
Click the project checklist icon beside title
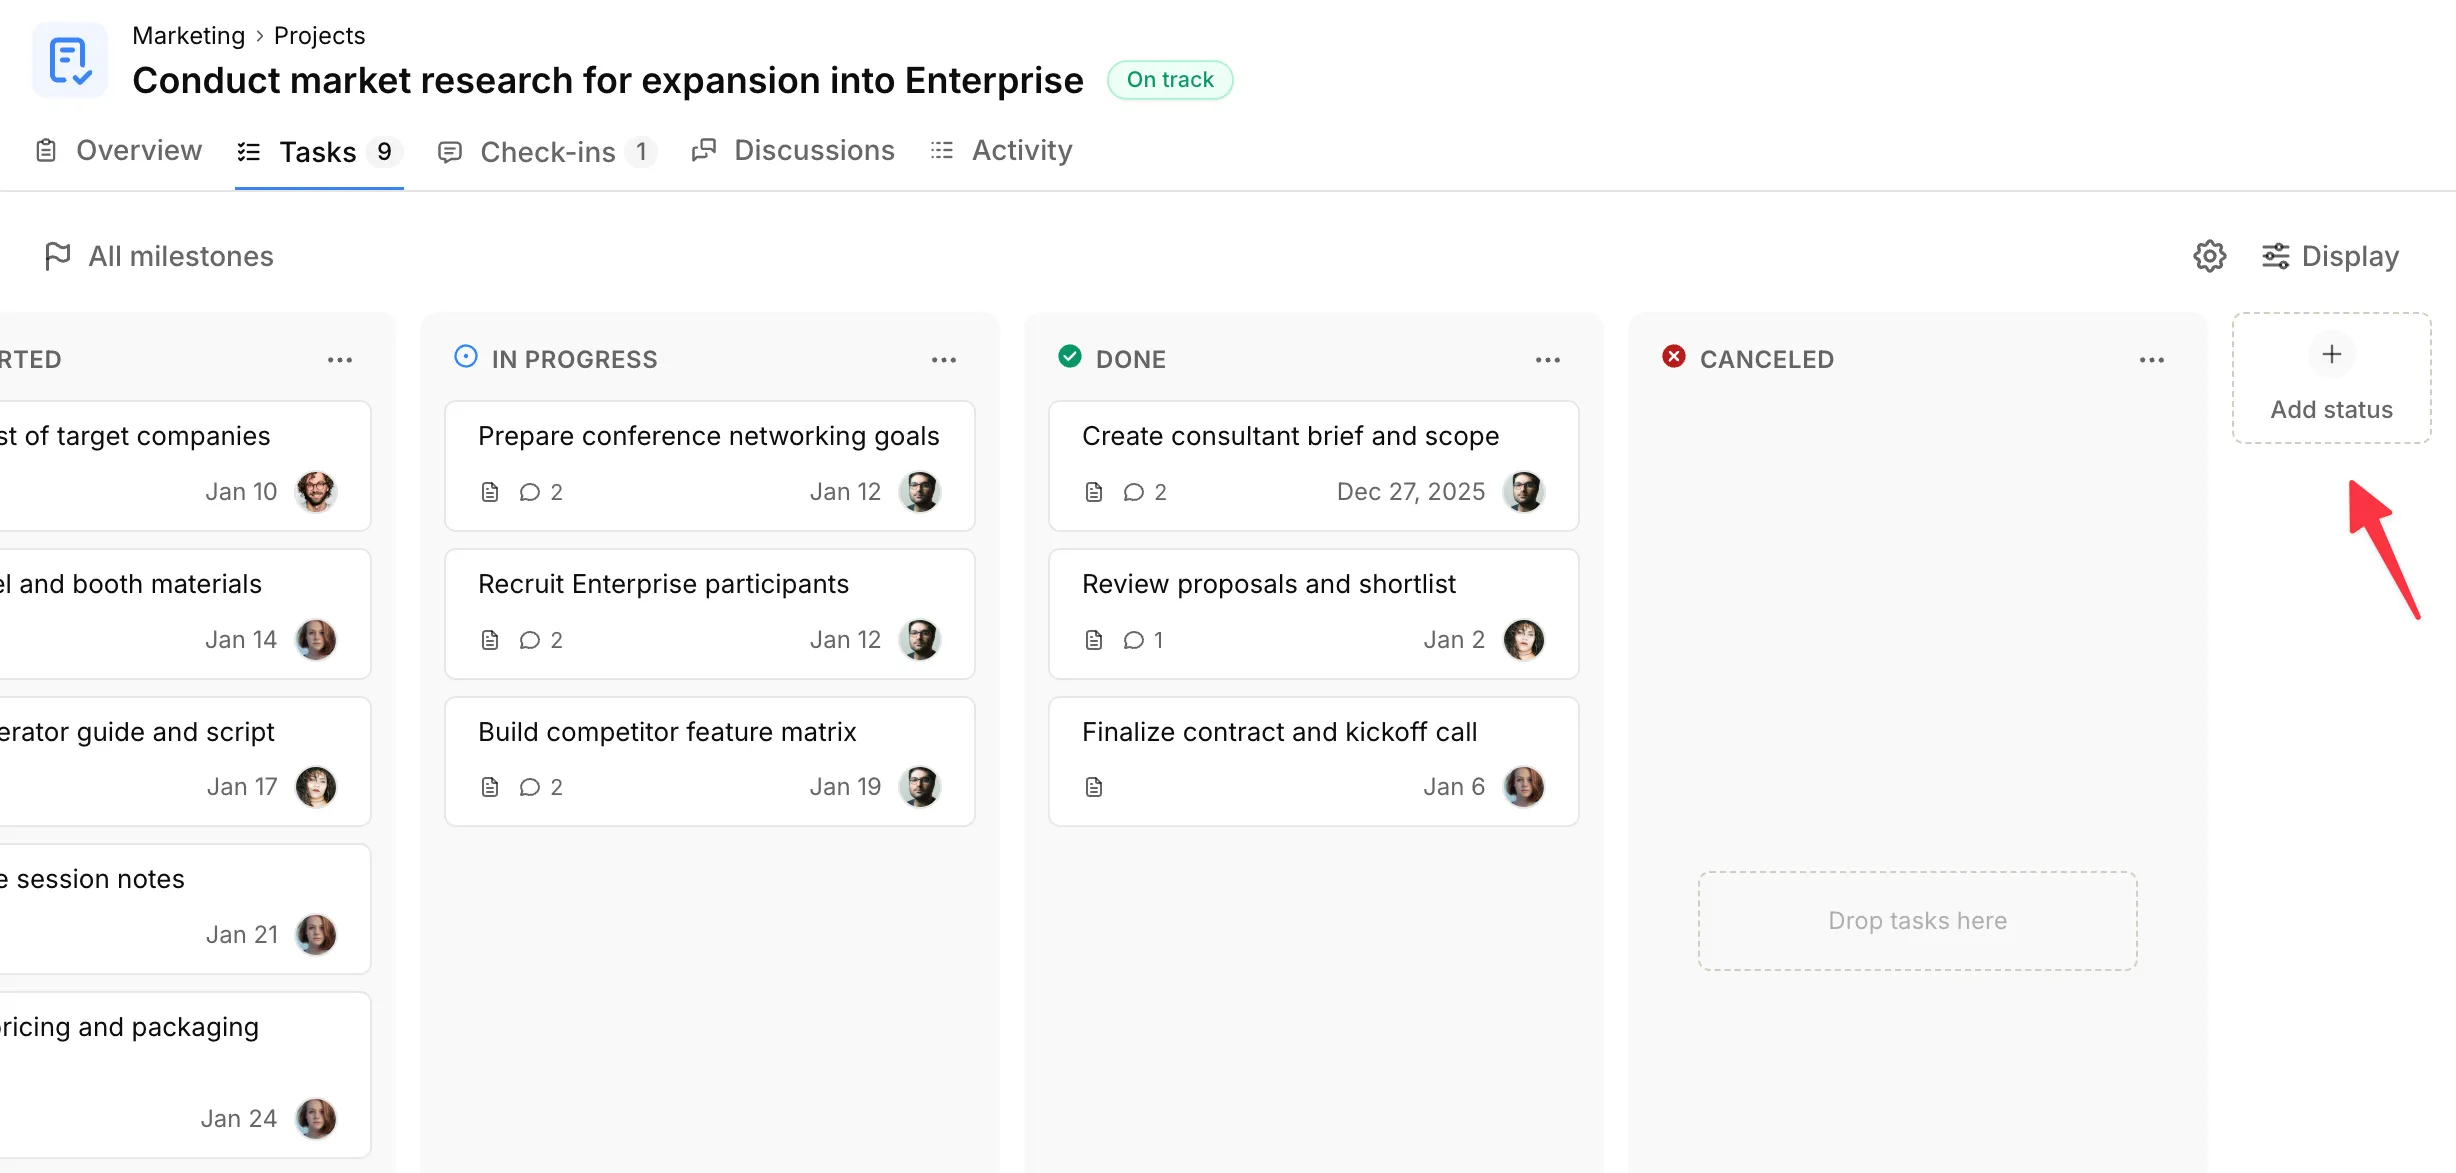tap(69, 61)
